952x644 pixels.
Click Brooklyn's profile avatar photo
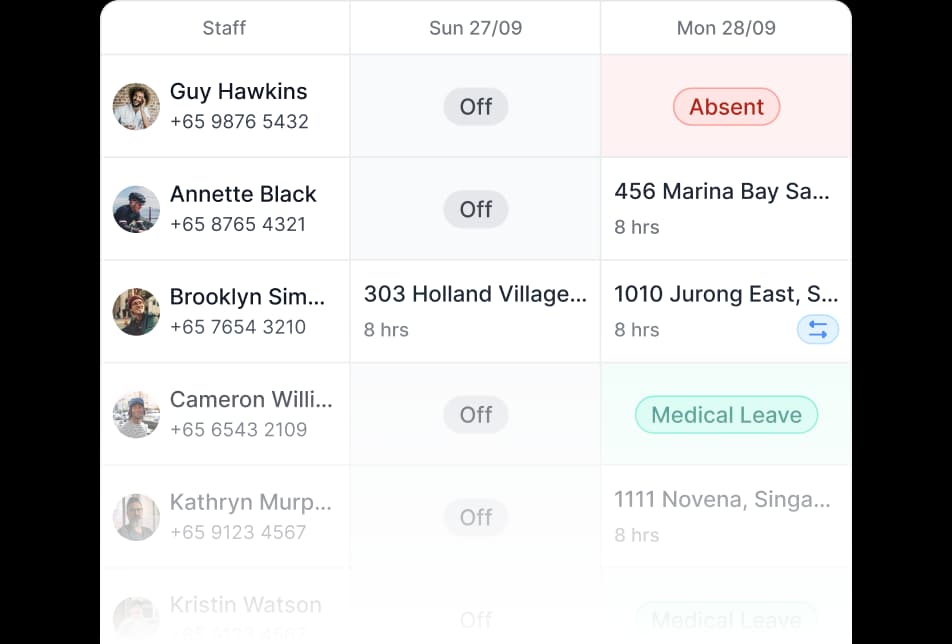pos(136,312)
